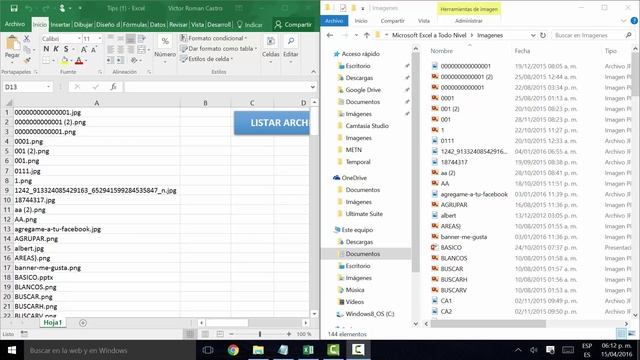Decrease font size with small A icon
Screen dimensions: 640x360
pyautogui.click(x=94, y=49)
